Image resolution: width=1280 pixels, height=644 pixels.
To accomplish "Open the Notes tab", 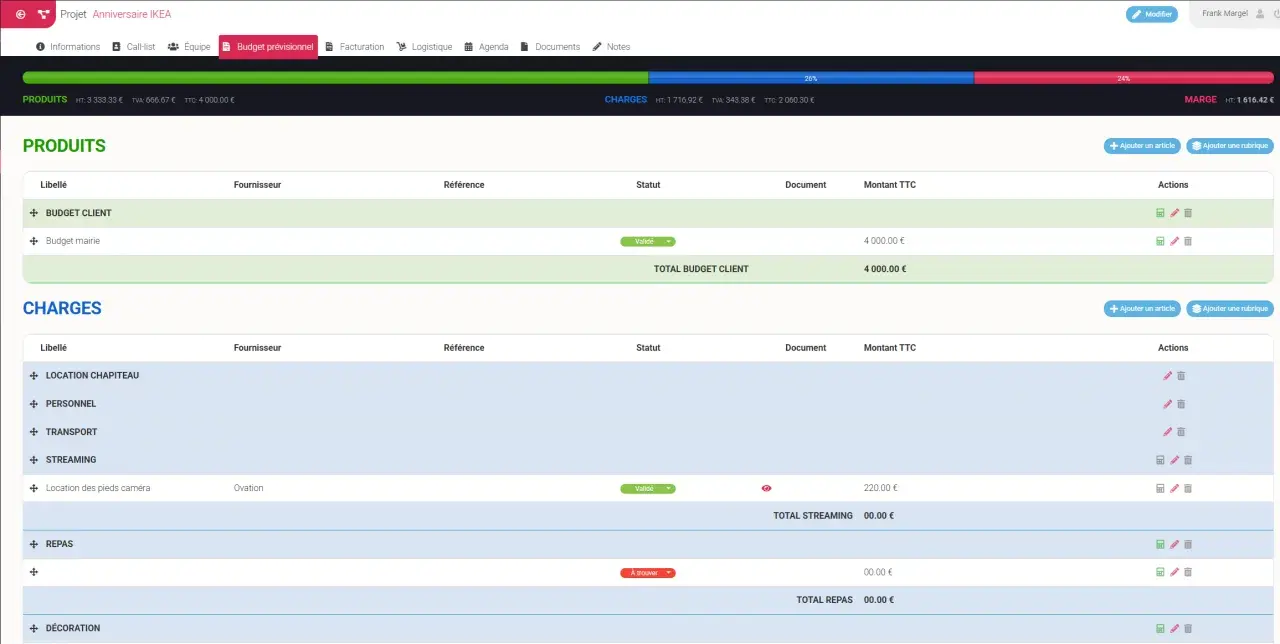I will point(611,47).
